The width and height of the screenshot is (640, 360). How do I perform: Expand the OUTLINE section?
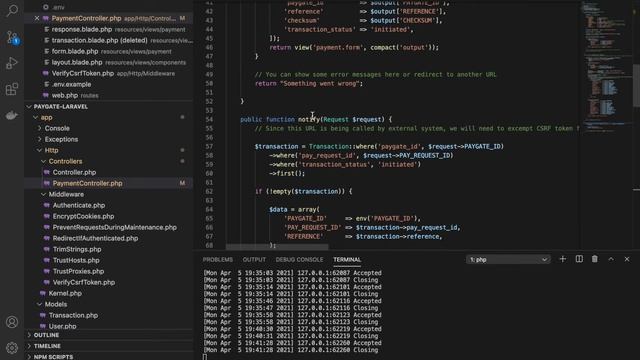(x=109, y=335)
